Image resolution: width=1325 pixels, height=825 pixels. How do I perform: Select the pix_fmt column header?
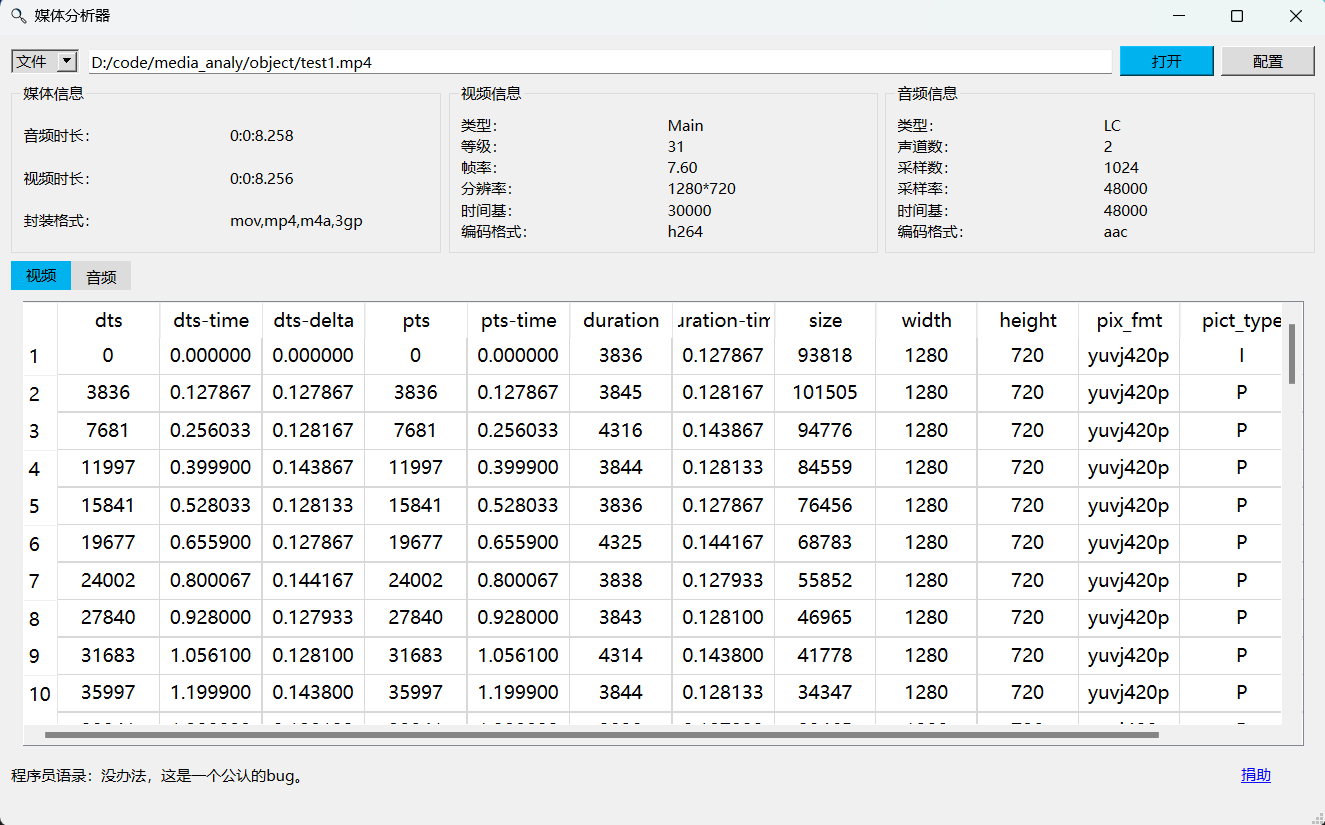(1129, 320)
